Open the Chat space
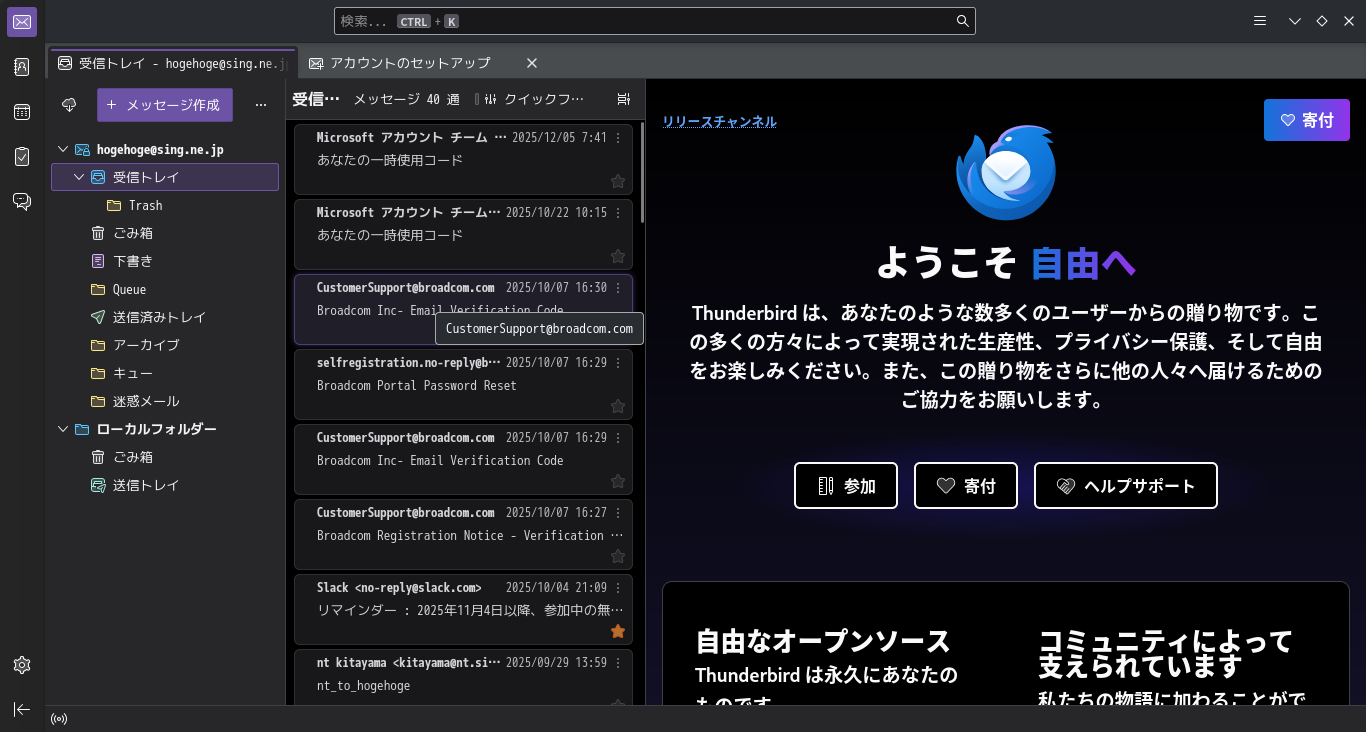The width and height of the screenshot is (1366, 732). point(22,202)
